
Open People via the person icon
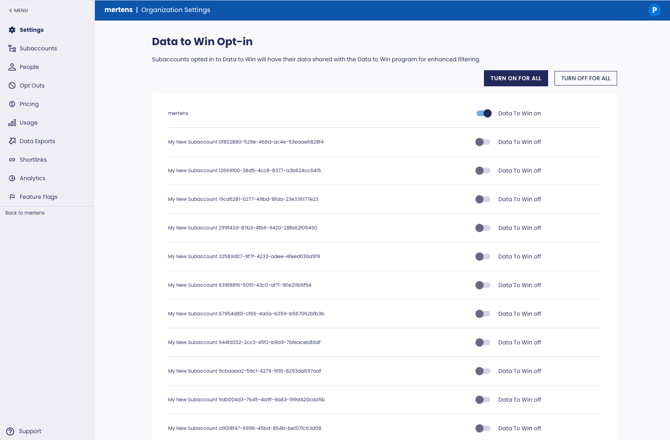point(12,67)
